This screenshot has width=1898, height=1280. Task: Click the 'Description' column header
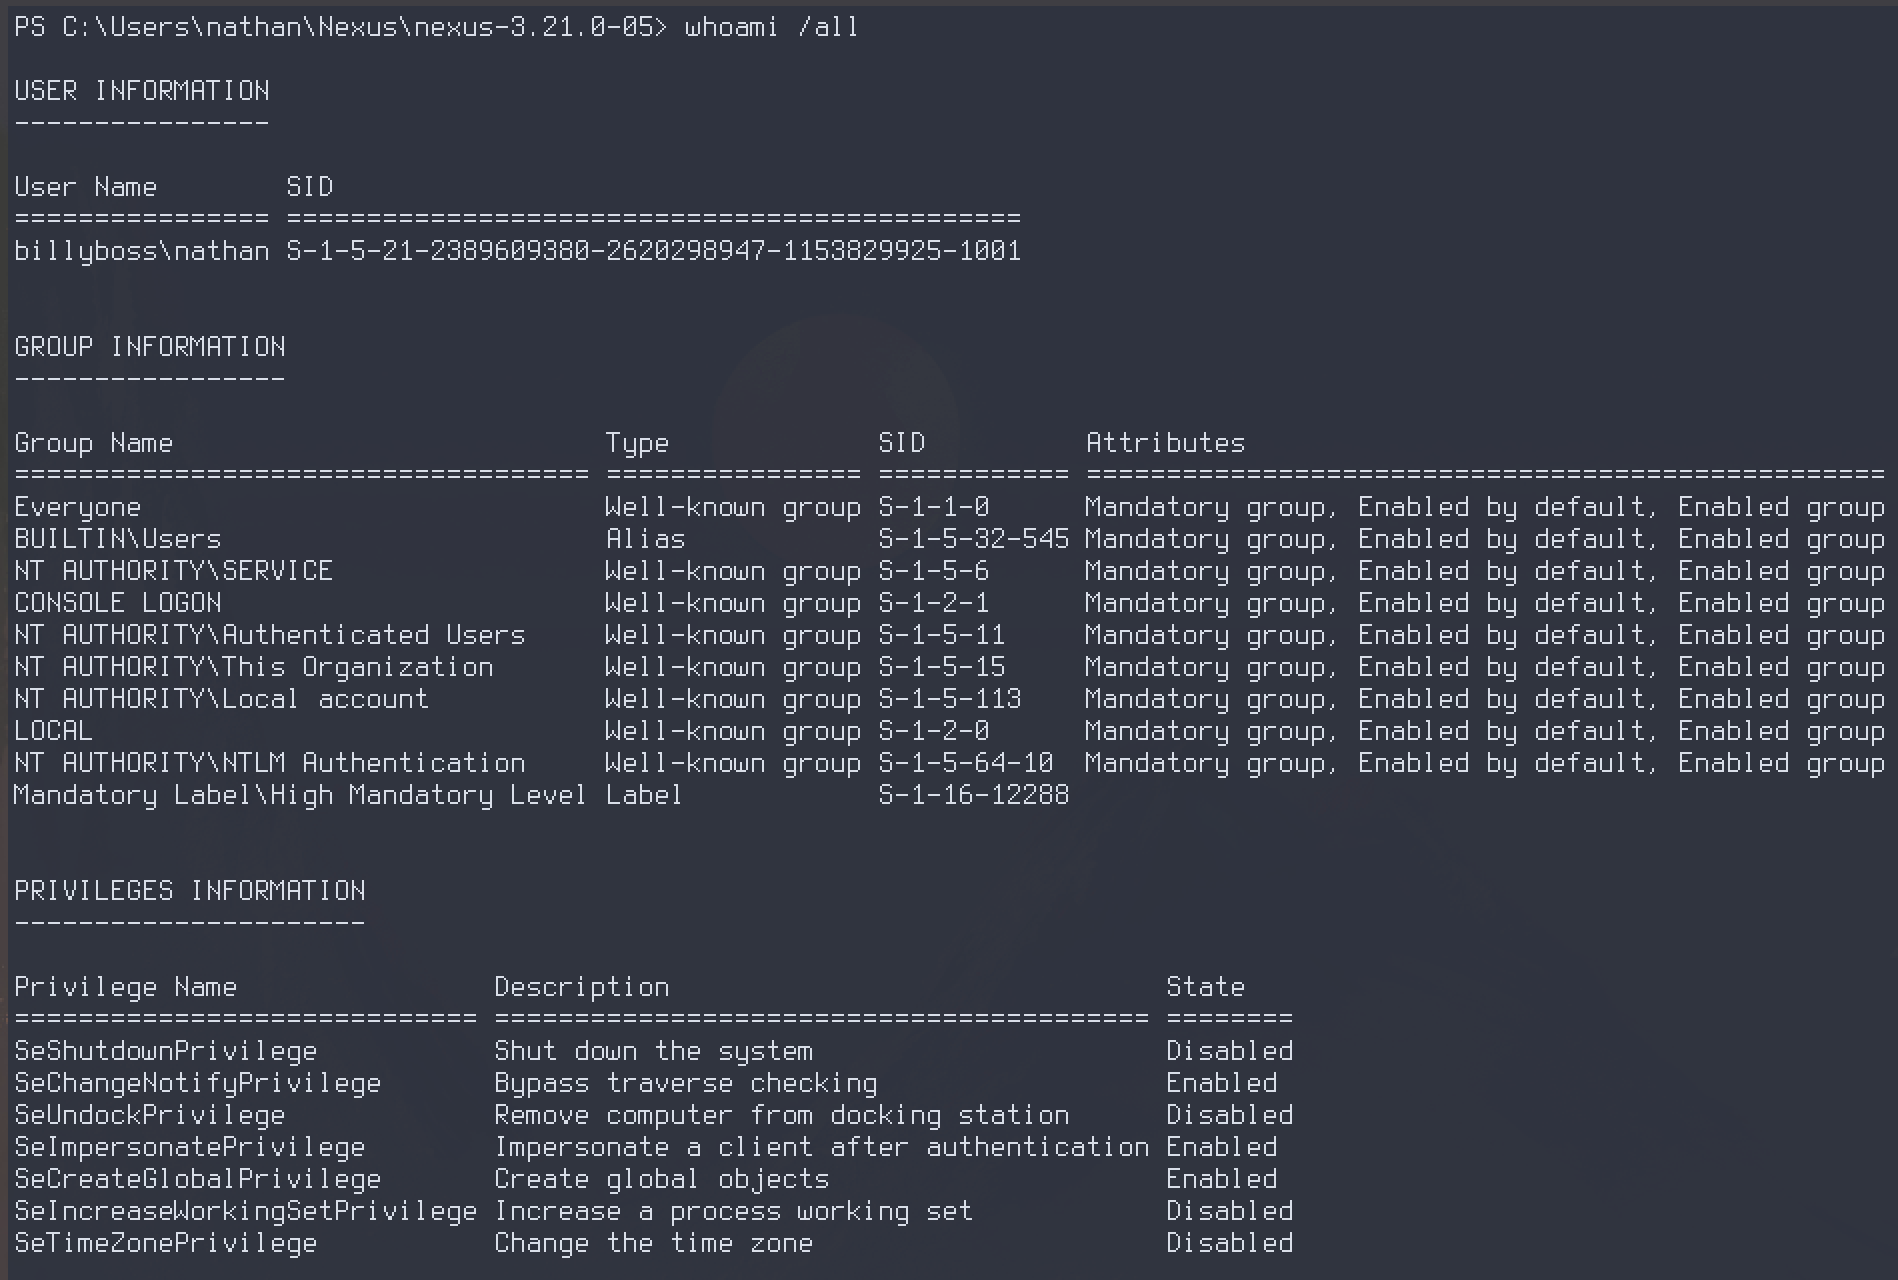pyautogui.click(x=582, y=987)
